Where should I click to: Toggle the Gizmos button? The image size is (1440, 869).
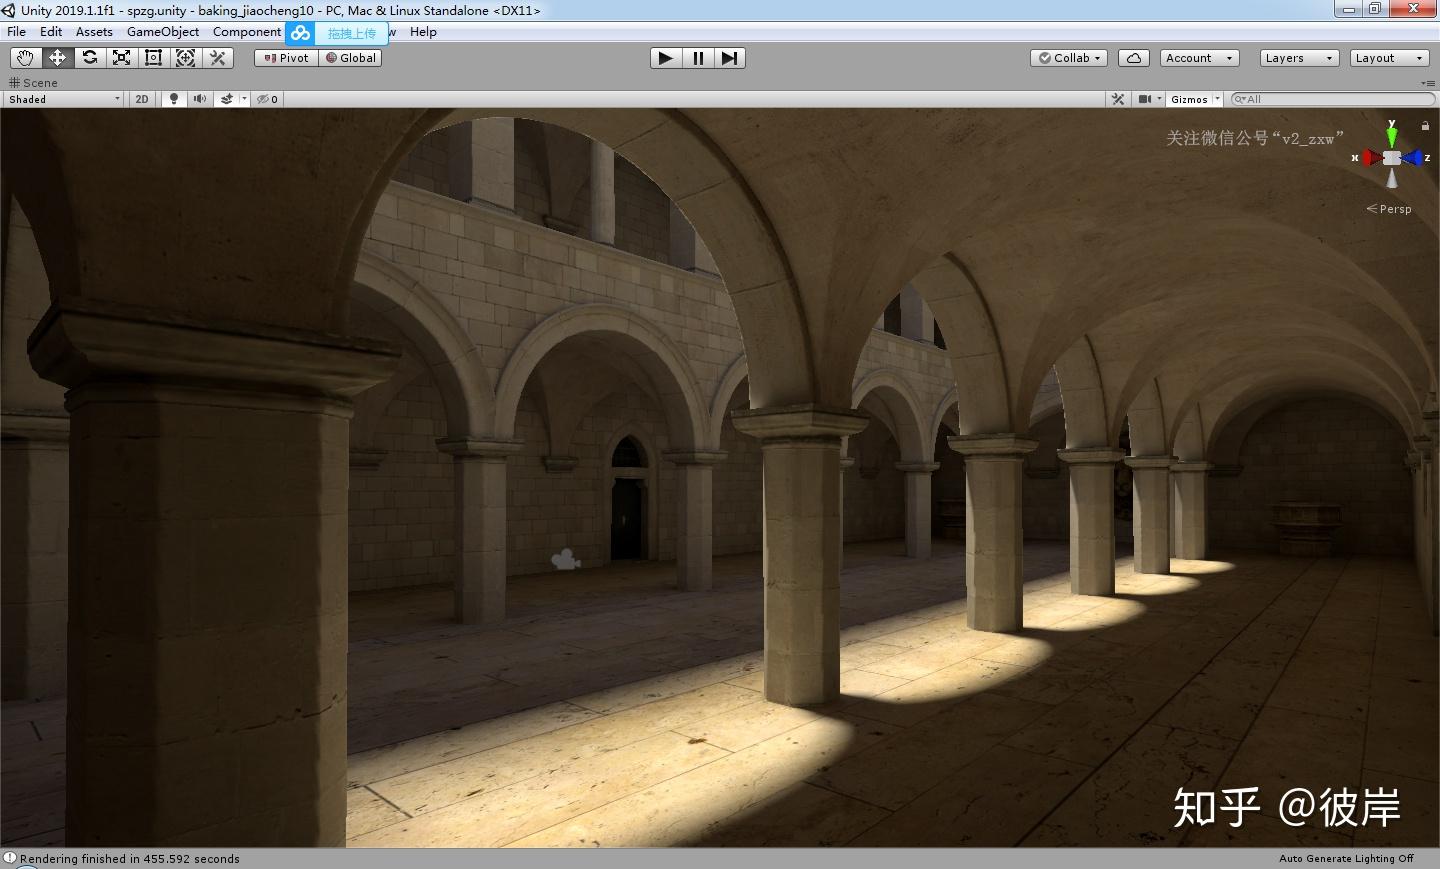1189,99
